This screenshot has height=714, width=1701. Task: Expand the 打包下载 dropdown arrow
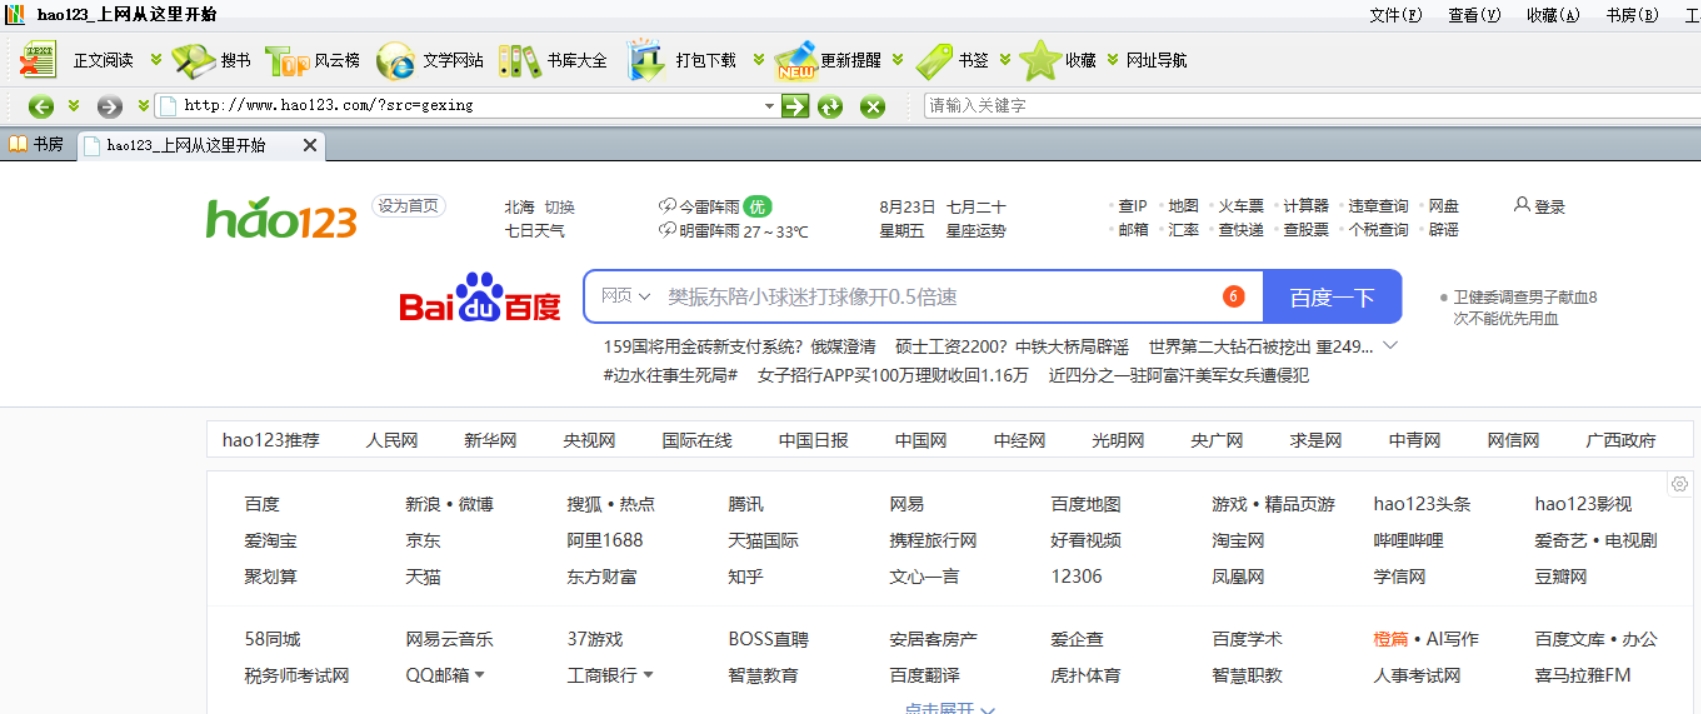click(758, 60)
